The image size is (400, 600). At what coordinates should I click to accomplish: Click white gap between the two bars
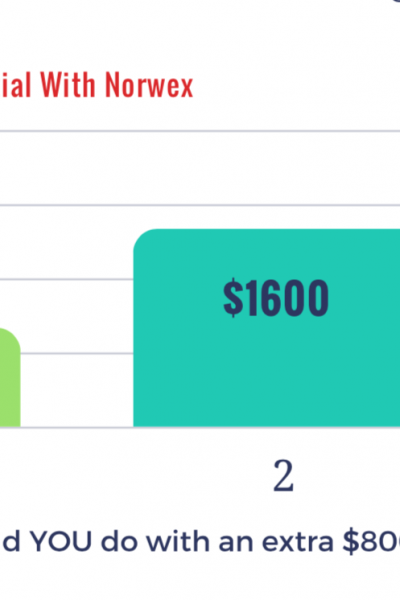point(77,390)
